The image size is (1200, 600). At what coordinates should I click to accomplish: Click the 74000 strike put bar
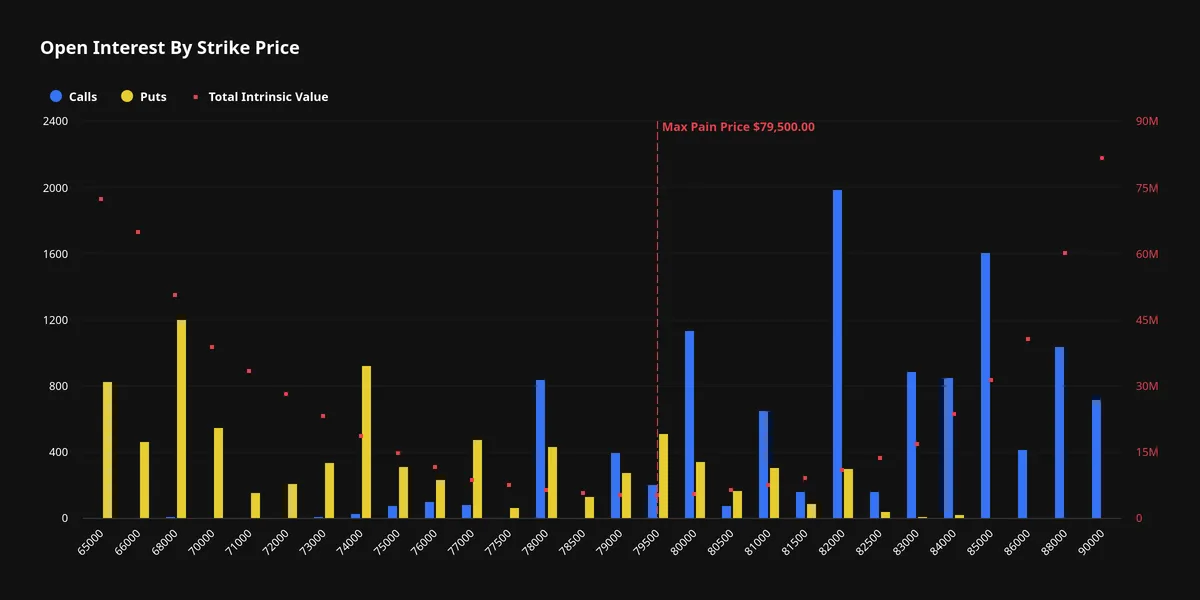[x=366, y=442]
